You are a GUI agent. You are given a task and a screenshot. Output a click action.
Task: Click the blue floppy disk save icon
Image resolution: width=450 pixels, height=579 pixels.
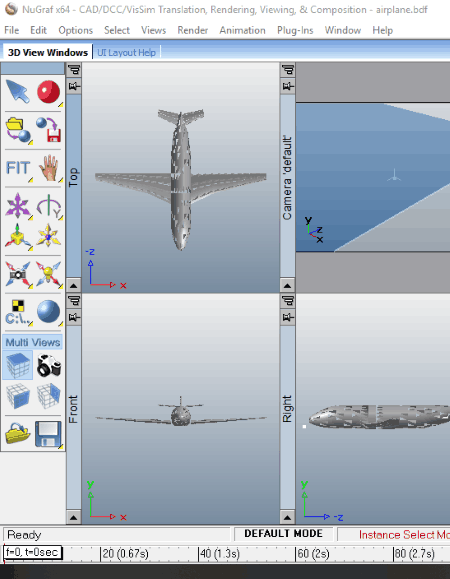pos(48,434)
